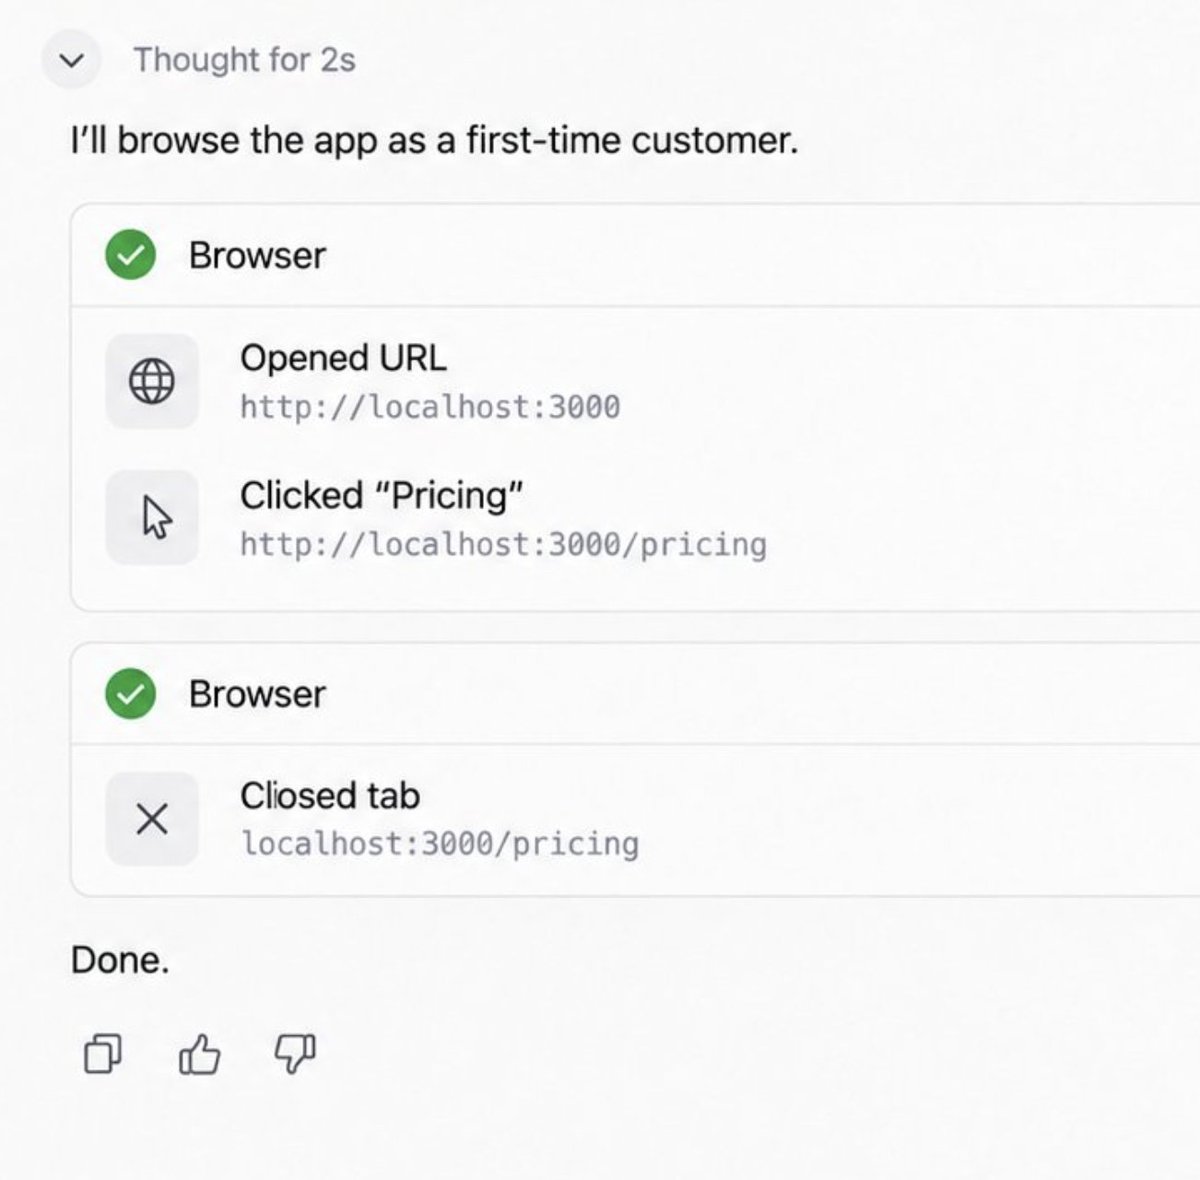This screenshot has width=1200, height=1180.
Task: Click the second Browser green checkmark icon
Action: pyautogui.click(x=131, y=694)
